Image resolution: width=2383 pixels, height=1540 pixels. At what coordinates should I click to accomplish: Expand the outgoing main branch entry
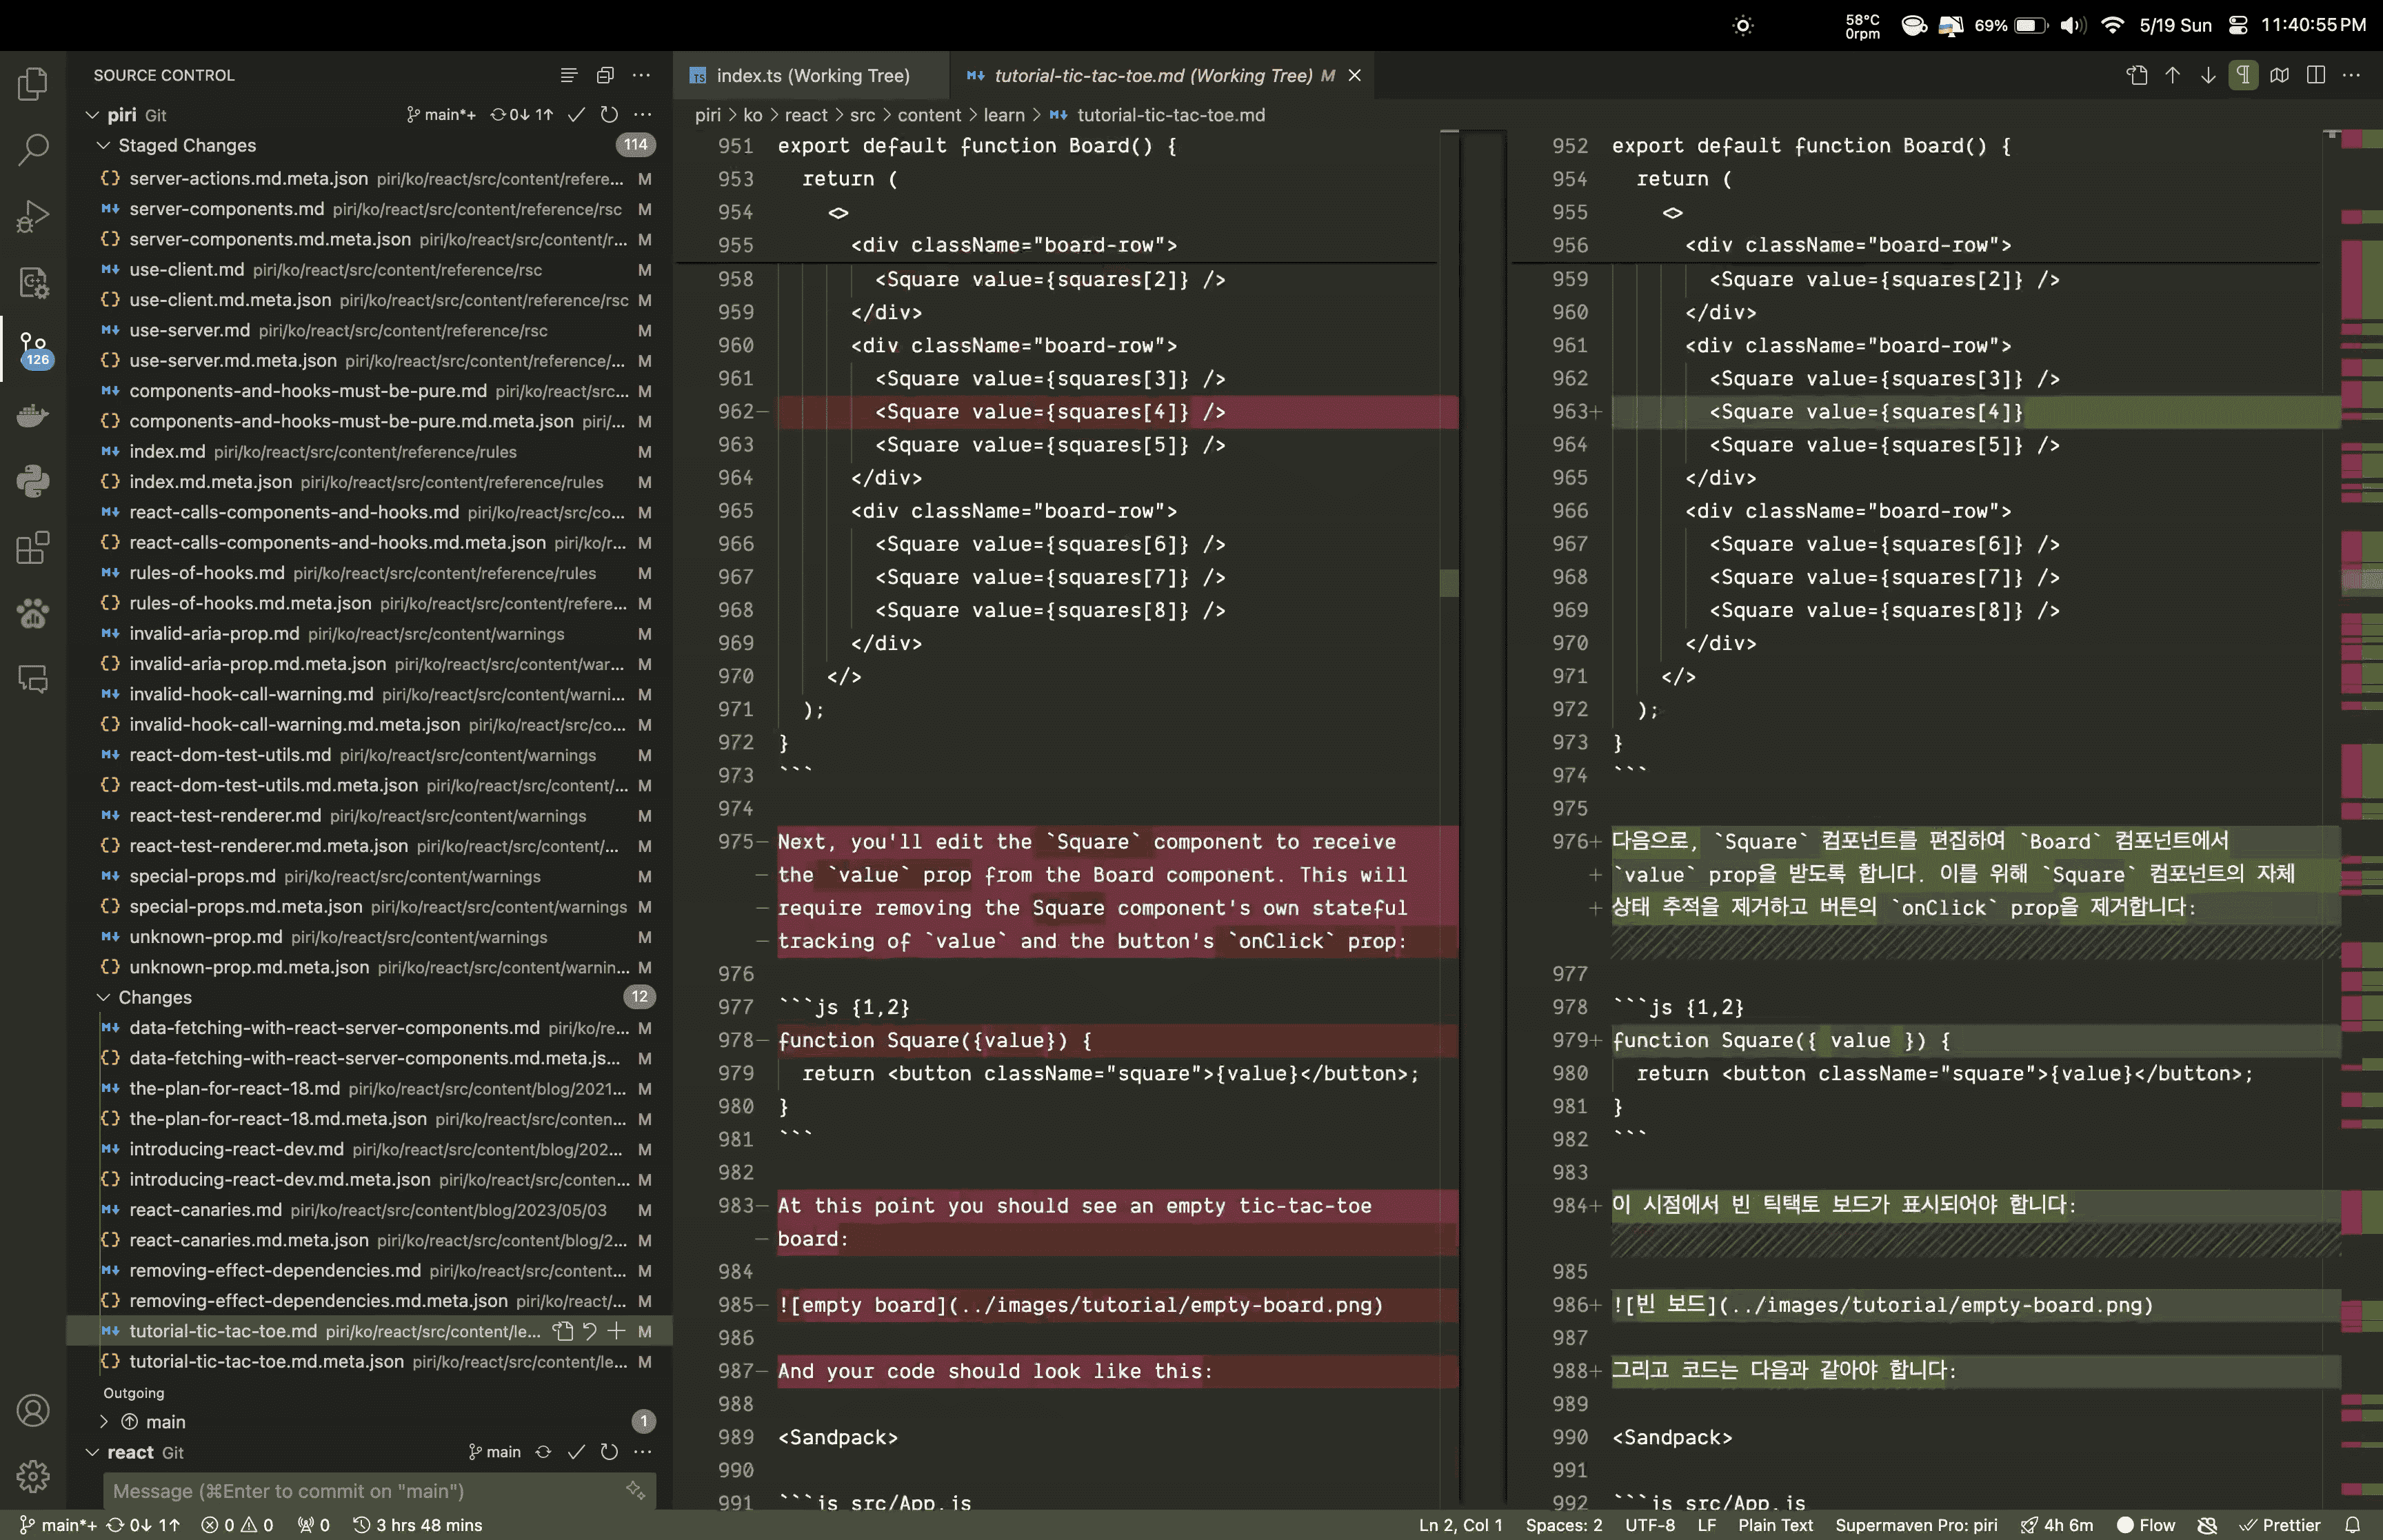pyautogui.click(x=104, y=1422)
